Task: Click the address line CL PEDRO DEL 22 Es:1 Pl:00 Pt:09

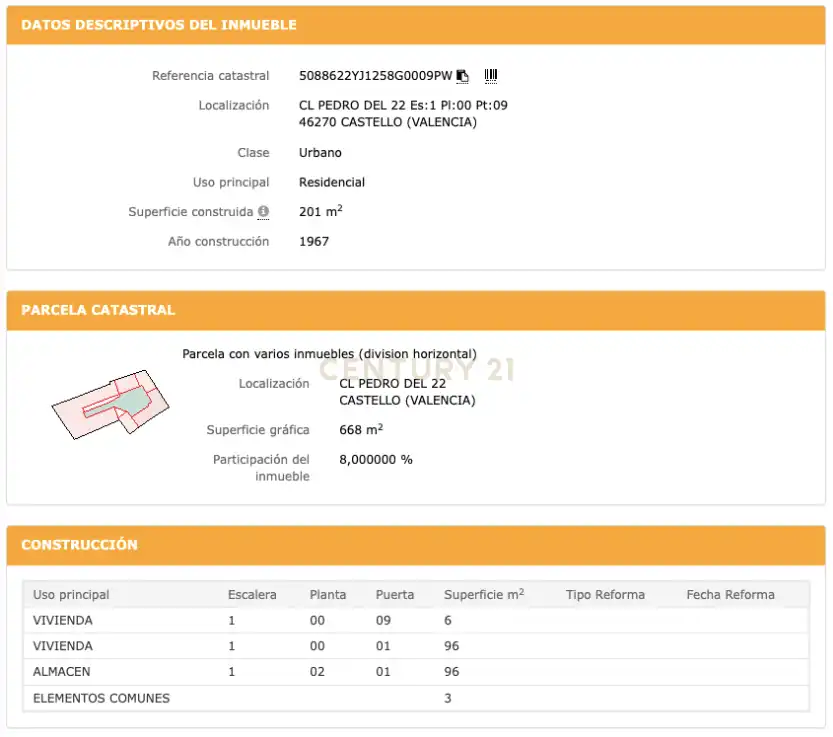Action: (x=403, y=105)
